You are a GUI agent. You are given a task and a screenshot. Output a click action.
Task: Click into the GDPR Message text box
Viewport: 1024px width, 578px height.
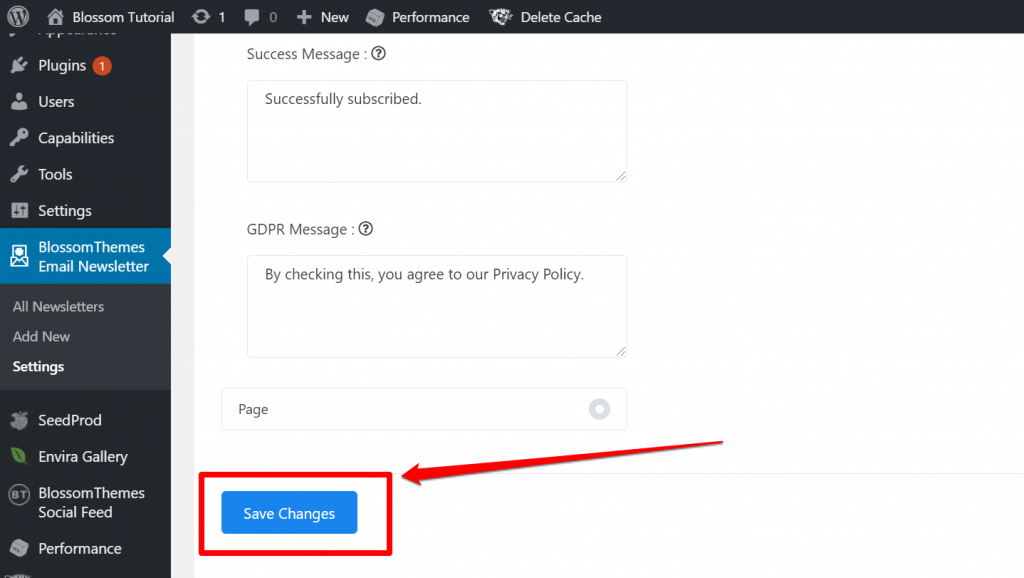[436, 306]
